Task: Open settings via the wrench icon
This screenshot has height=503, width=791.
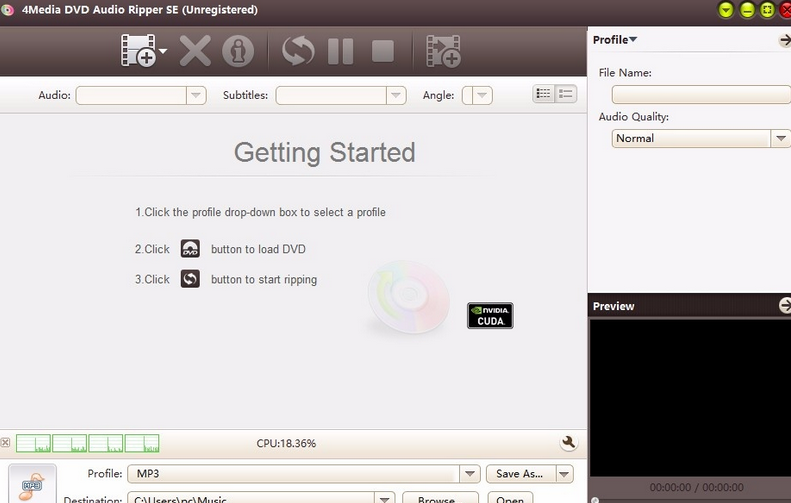Action: (569, 442)
